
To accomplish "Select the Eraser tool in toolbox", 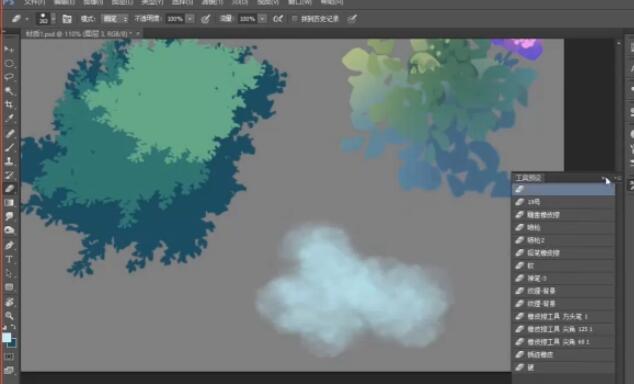I will (9, 189).
